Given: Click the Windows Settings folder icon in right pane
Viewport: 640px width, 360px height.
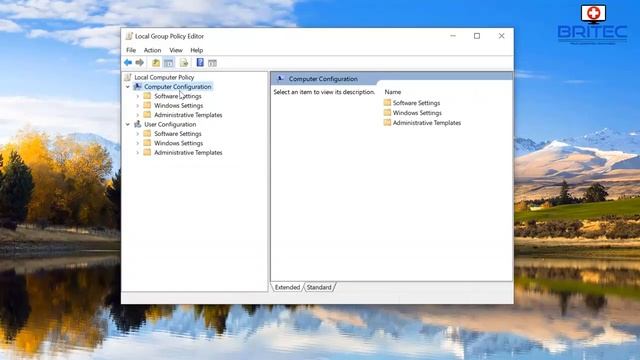Looking at the screenshot, I should [x=387, y=112].
